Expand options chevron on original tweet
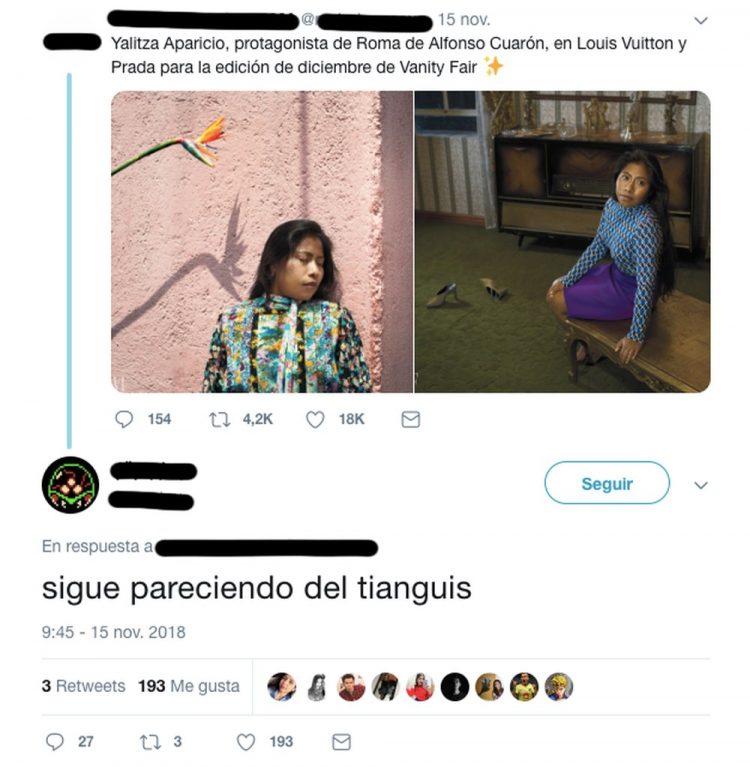The image size is (750, 767). pyautogui.click(x=701, y=21)
